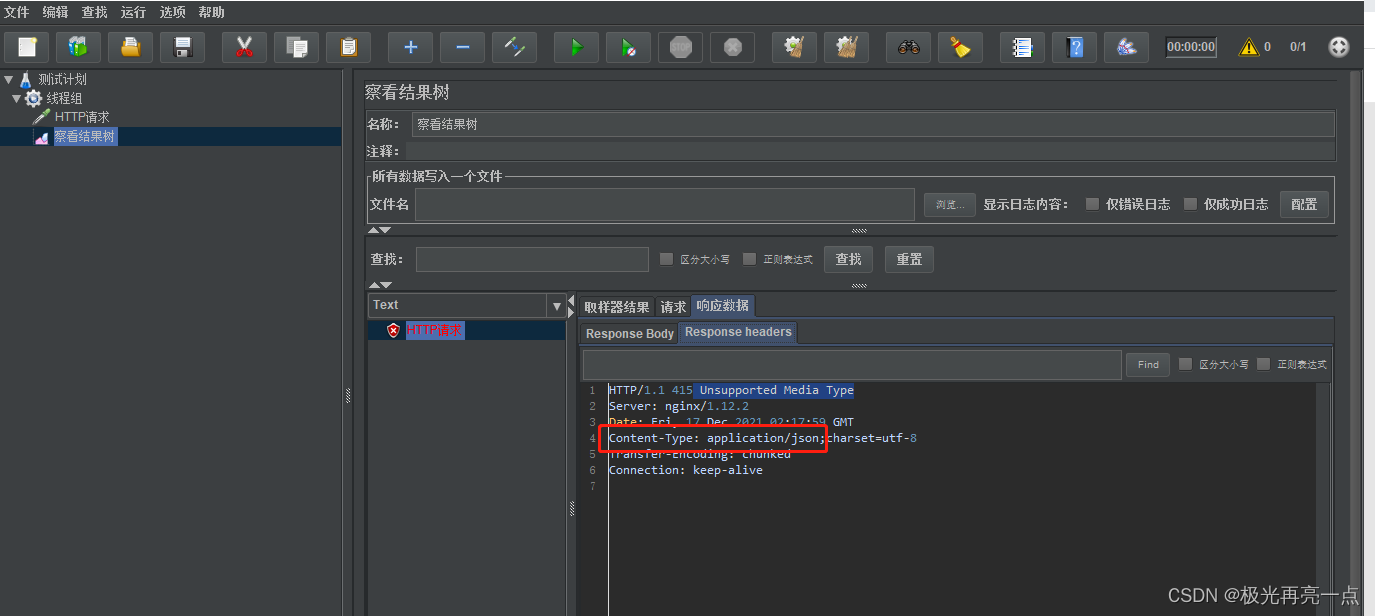The height and width of the screenshot is (616, 1375).
Task: Click the Copy icon in the toolbar
Action: (x=296, y=47)
